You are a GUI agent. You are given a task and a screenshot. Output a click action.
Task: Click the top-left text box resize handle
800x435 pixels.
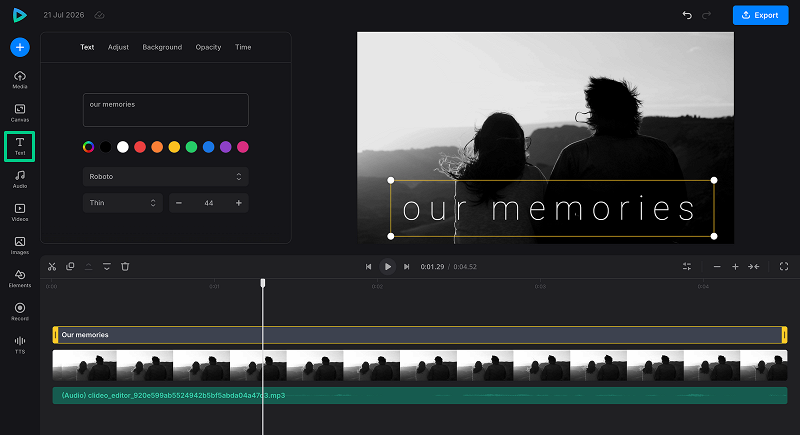click(x=391, y=180)
